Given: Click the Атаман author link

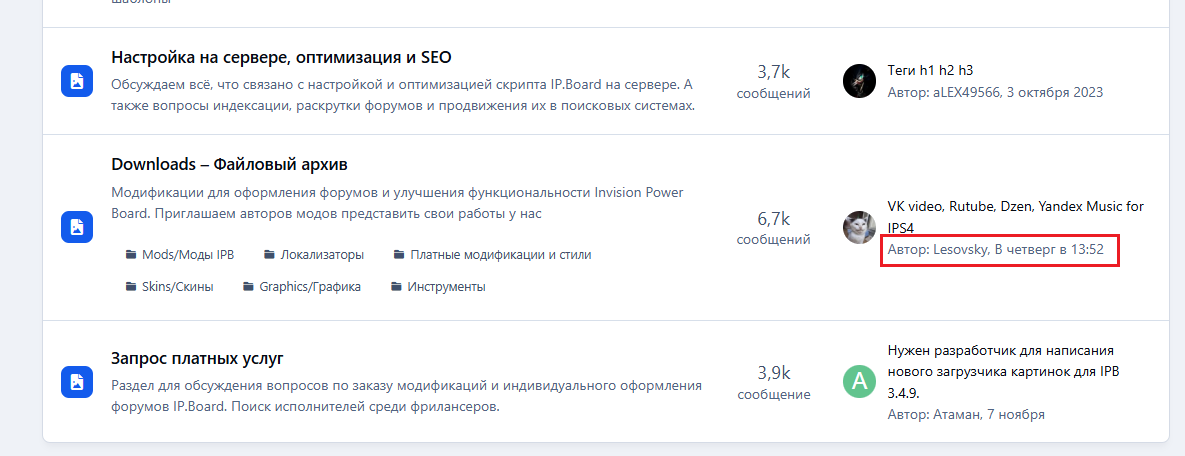Looking at the screenshot, I should click(958, 414).
